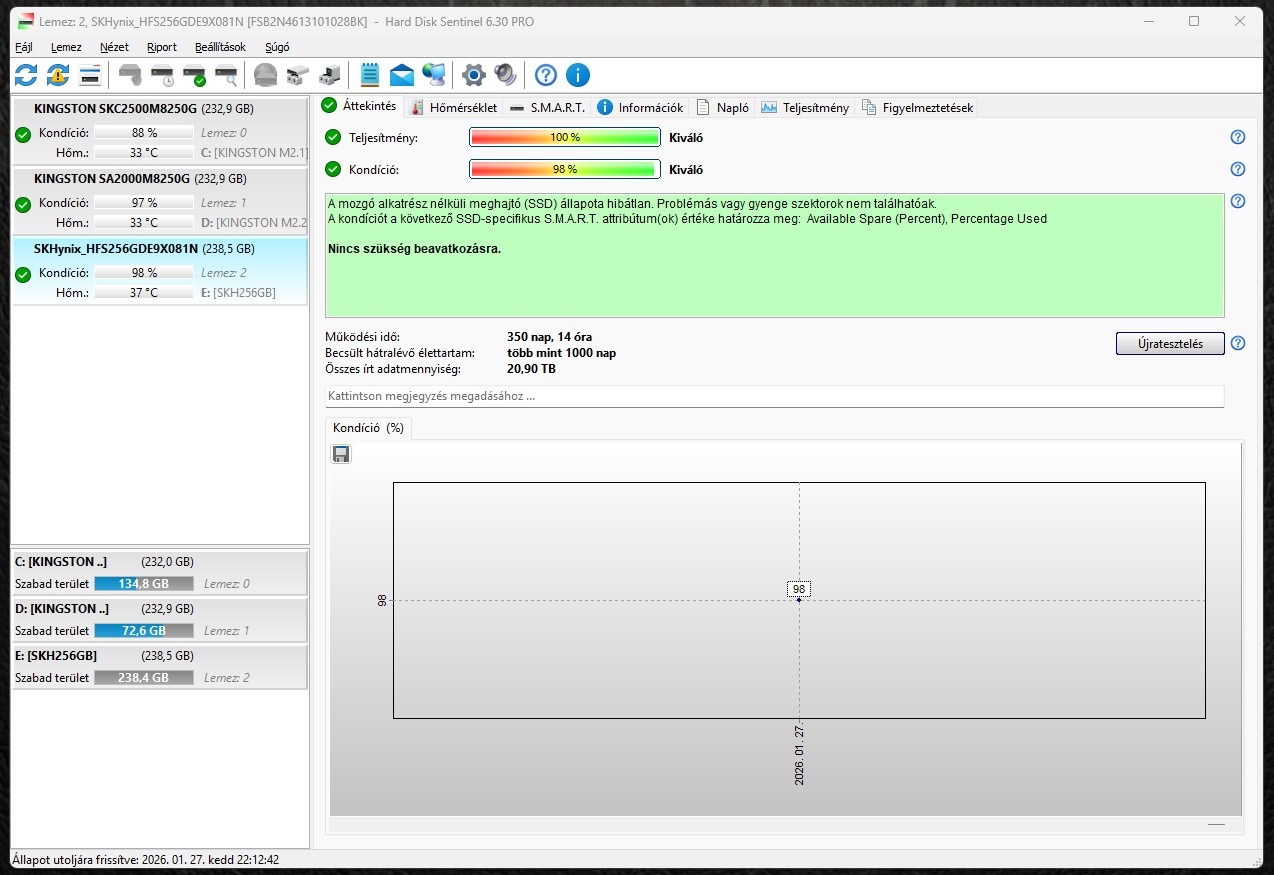Select the D: [KINGSTON ..] partition entry

point(159,619)
